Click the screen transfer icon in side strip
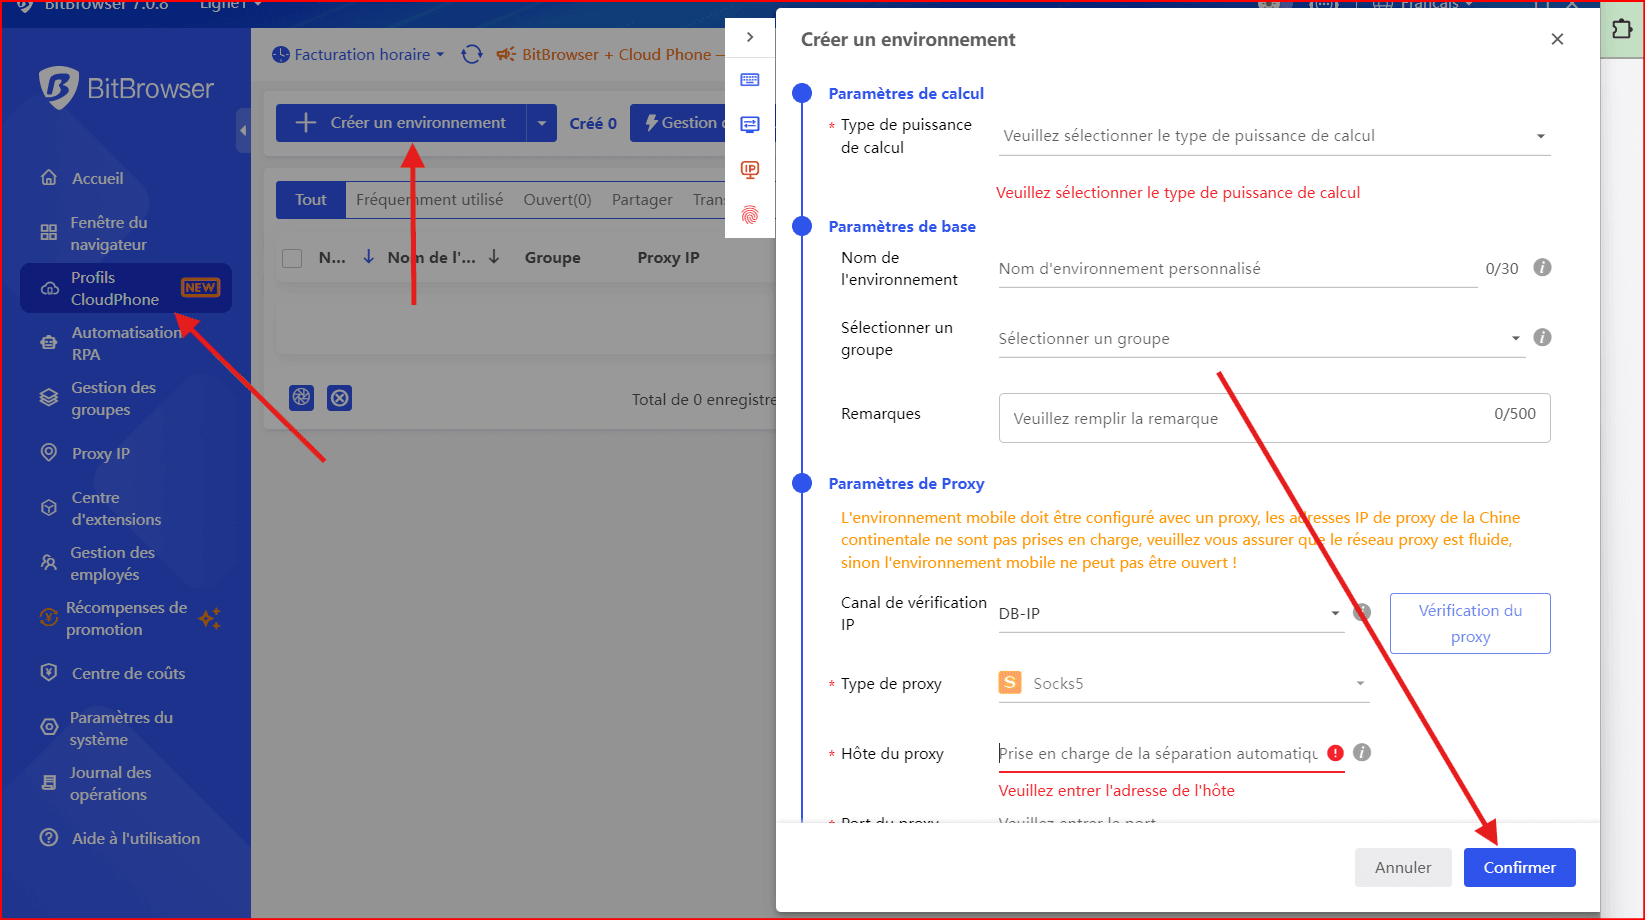Image resolution: width=1645 pixels, height=920 pixels. [750, 125]
